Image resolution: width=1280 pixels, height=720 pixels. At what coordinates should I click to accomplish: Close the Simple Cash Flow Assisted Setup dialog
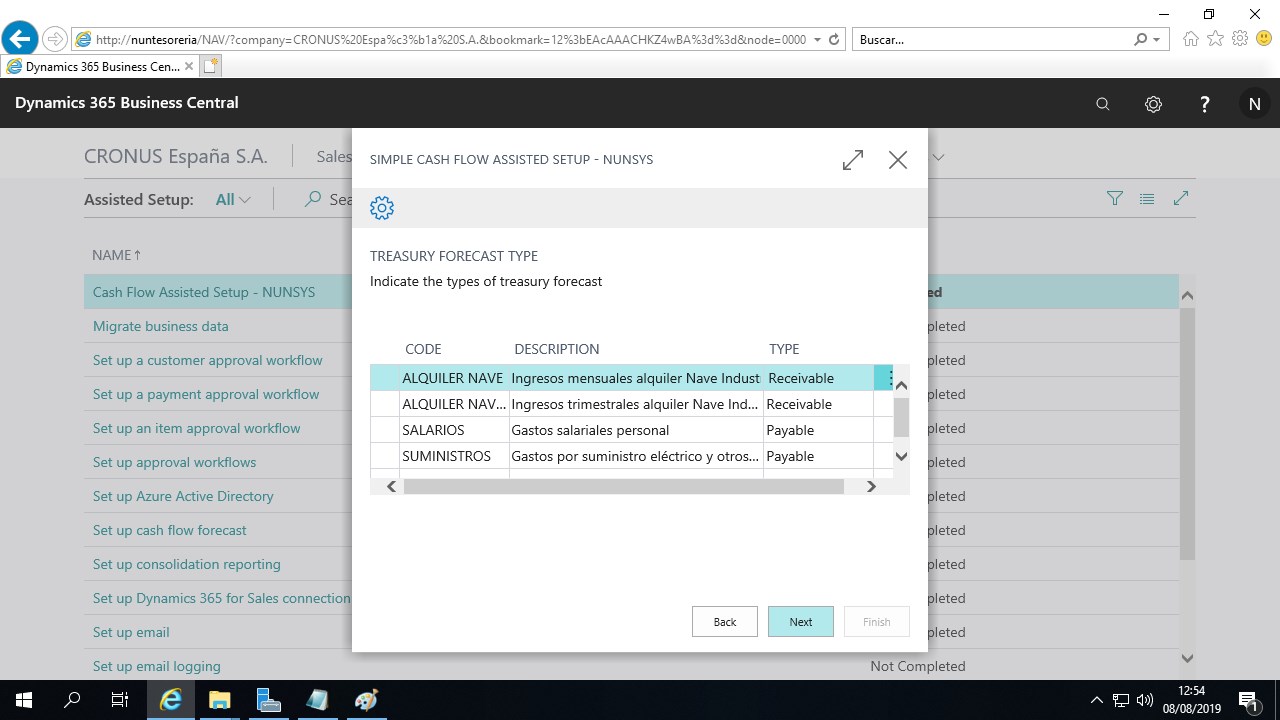(x=898, y=160)
